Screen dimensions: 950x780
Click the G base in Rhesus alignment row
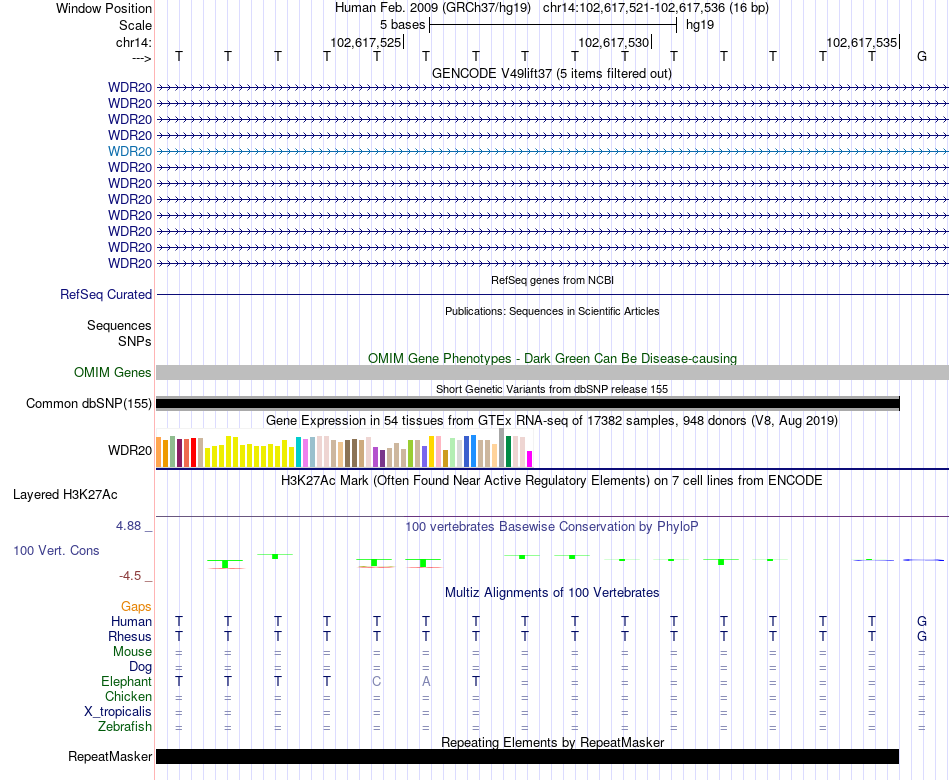click(x=922, y=636)
